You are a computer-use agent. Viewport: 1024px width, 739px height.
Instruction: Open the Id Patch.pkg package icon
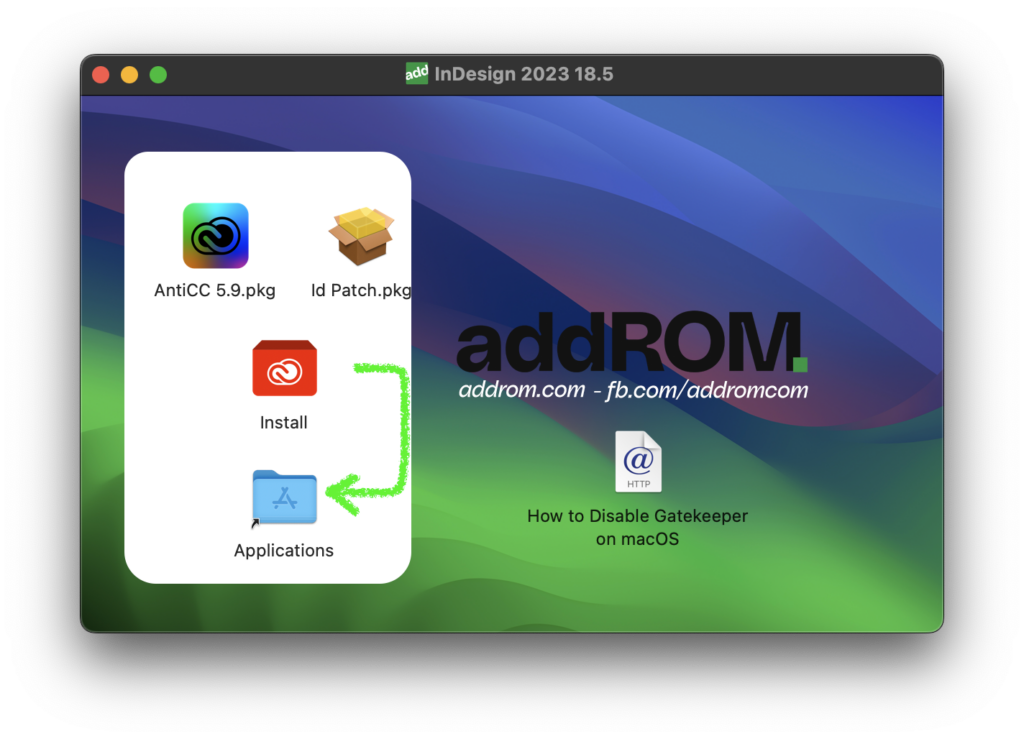(x=361, y=236)
